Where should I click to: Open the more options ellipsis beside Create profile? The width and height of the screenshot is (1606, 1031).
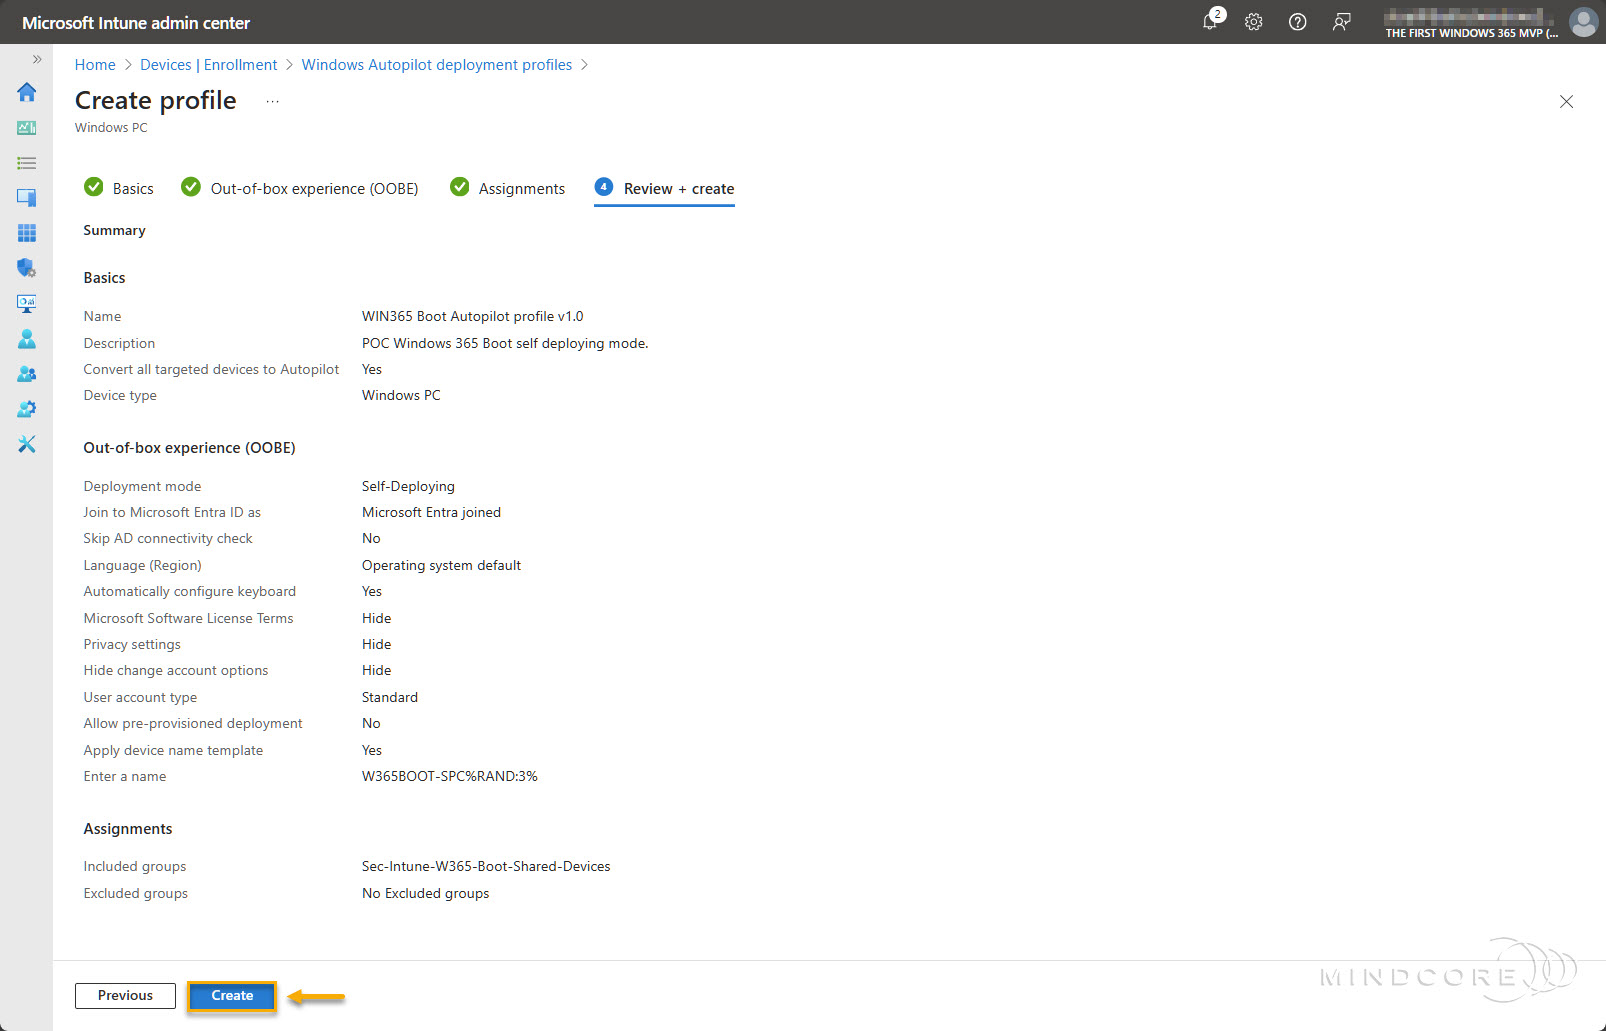pyautogui.click(x=272, y=101)
